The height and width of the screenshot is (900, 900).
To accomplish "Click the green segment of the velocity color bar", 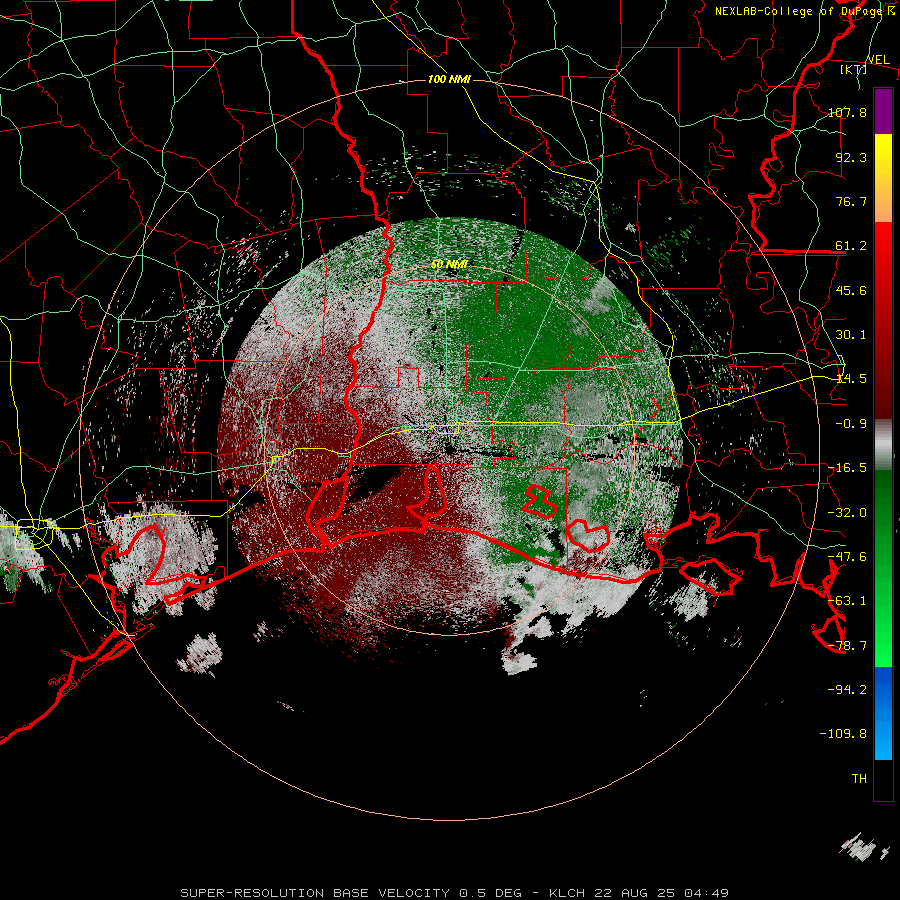I will coord(883,568).
